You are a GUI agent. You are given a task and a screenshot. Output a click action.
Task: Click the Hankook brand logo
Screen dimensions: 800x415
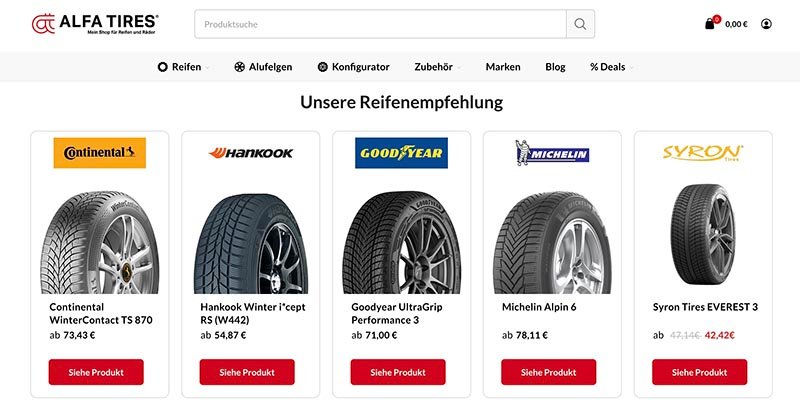(250, 153)
